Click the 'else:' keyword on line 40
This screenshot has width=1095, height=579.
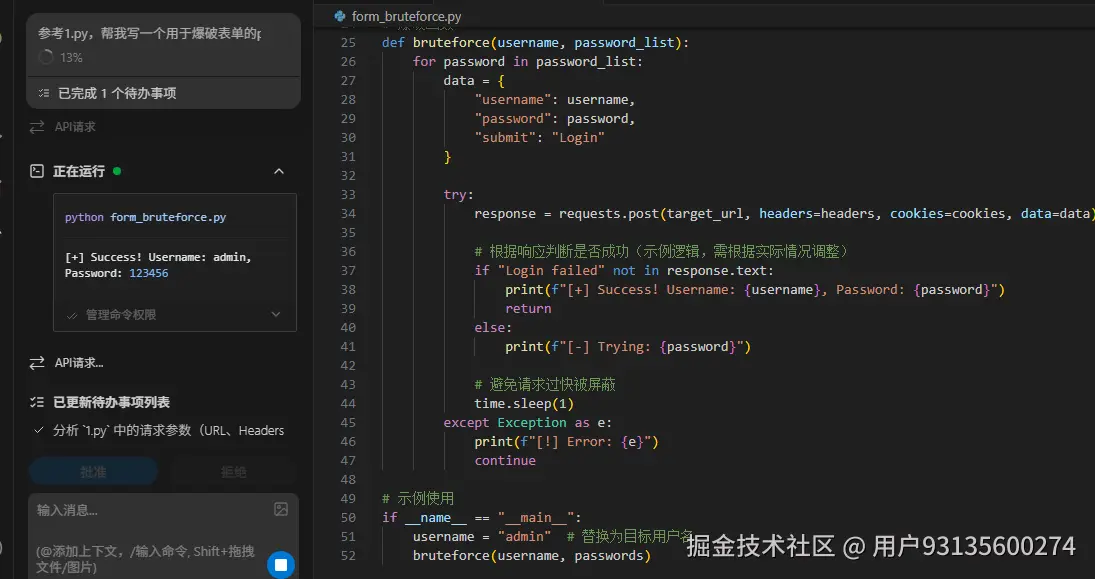(494, 328)
